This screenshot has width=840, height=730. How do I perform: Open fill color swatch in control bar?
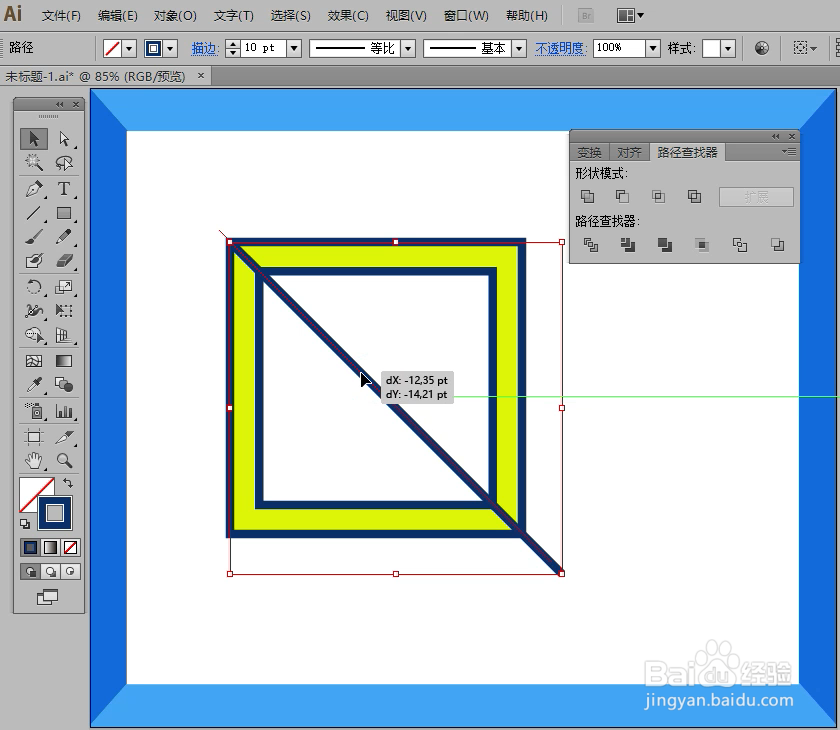[112, 49]
